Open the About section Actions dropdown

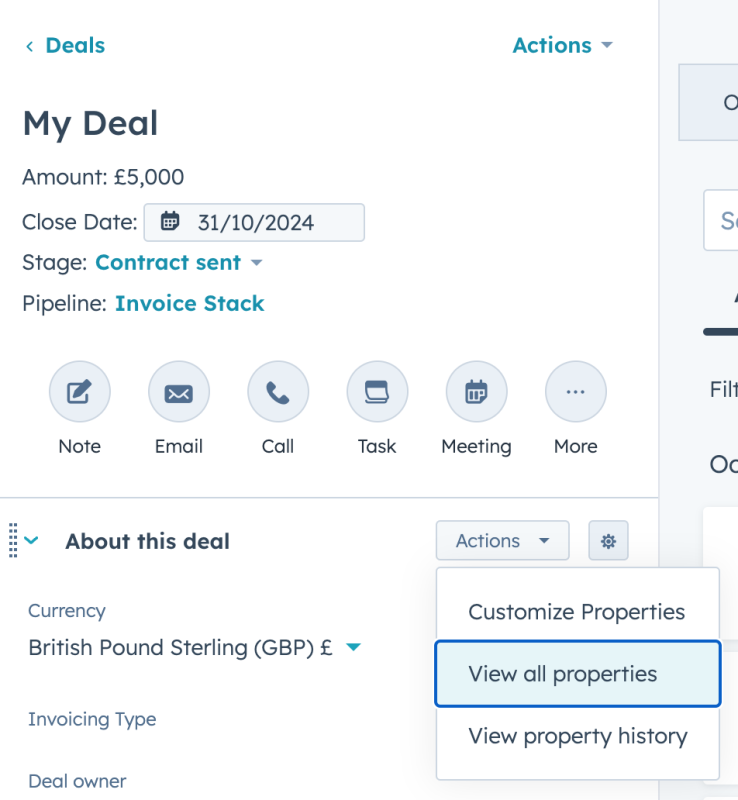click(502, 540)
